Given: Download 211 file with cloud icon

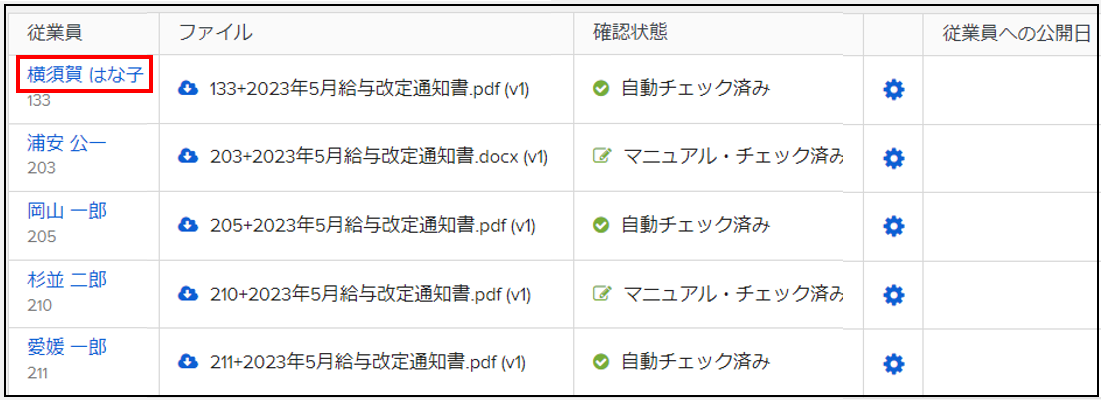Looking at the screenshot, I should coord(187,361).
